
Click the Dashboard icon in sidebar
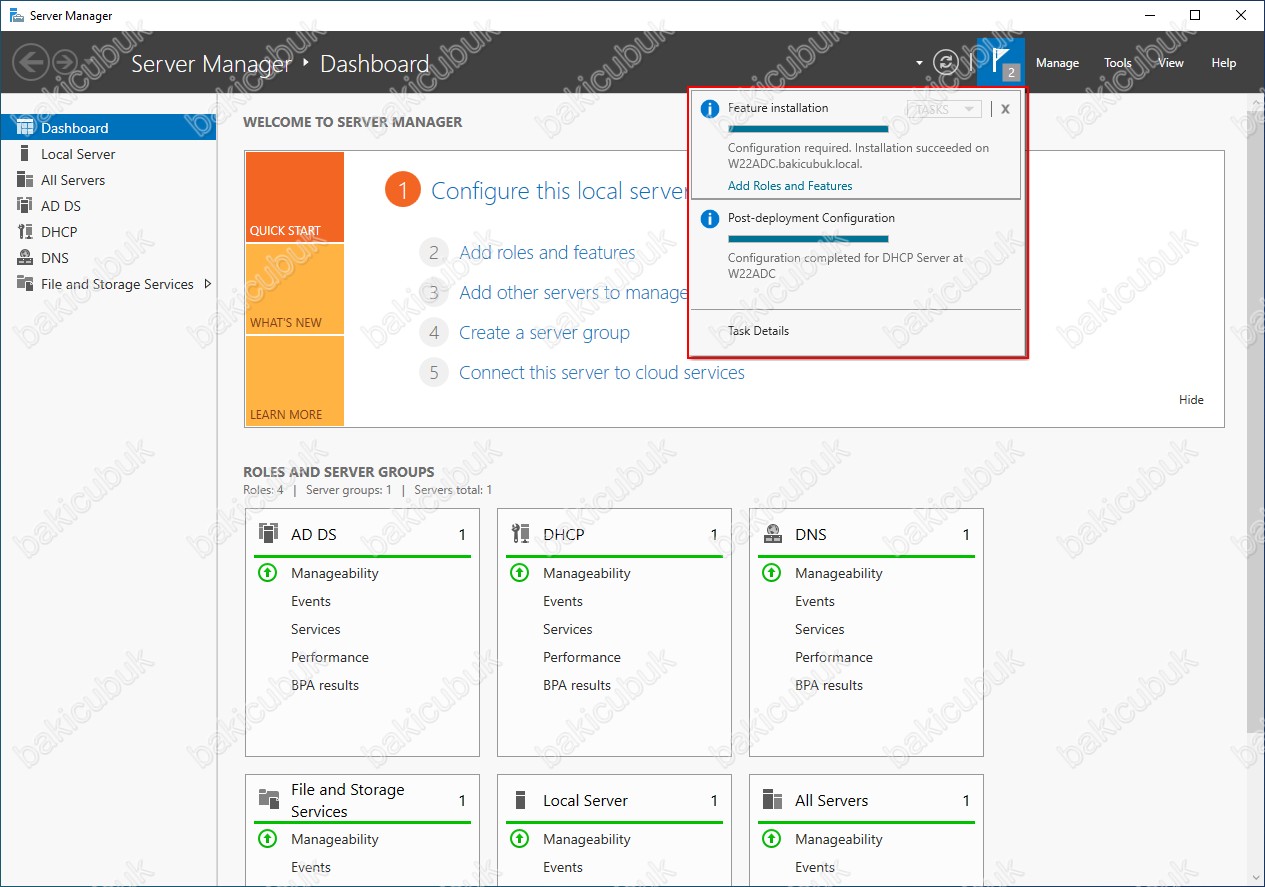coord(25,128)
